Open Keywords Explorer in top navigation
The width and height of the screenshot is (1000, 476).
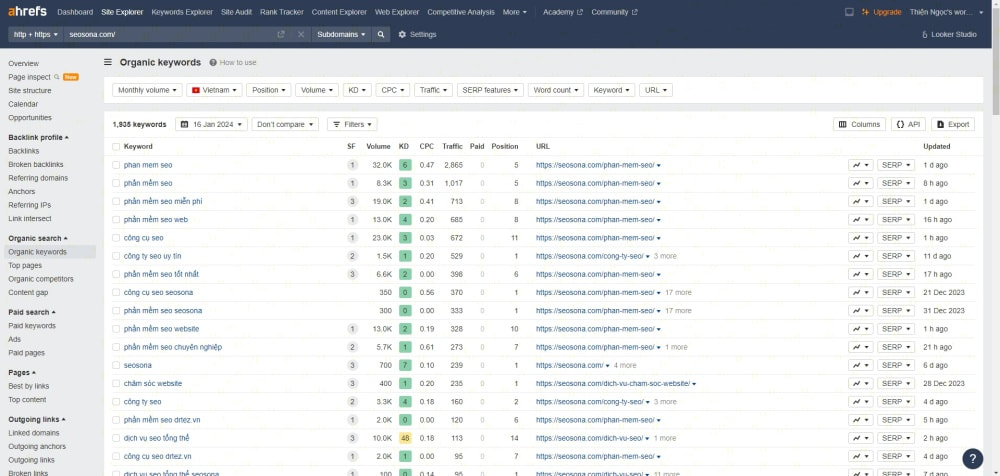click(x=182, y=12)
